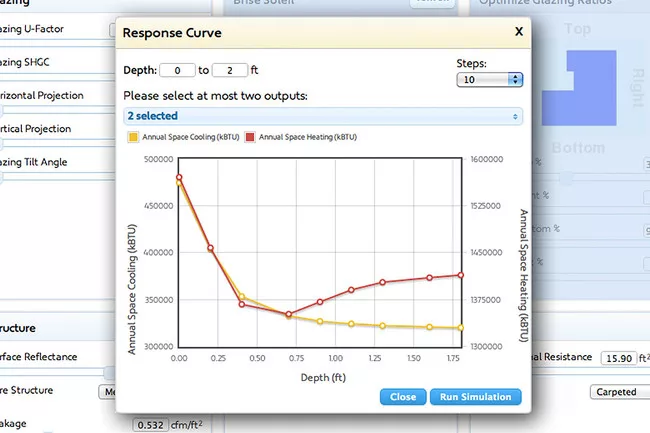Close the Response Curve dialog with X
Screen dimensions: 650x433
click(x=519, y=31)
